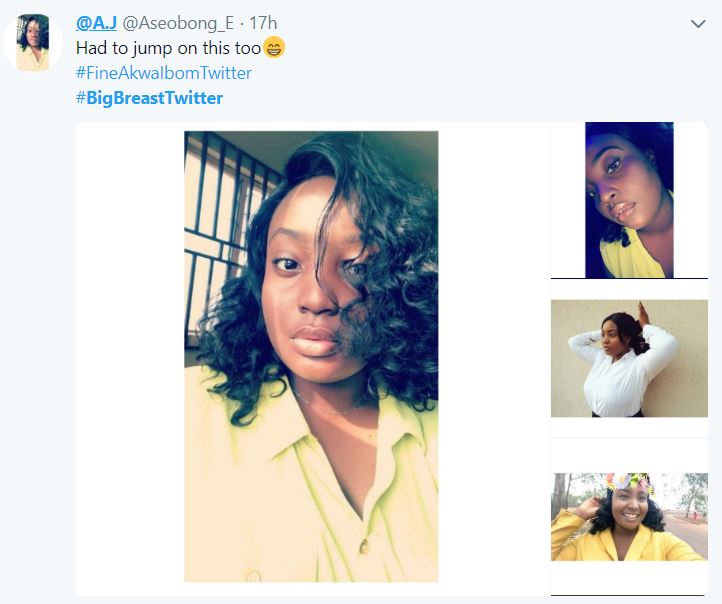Open the large main selfie photo

click(311, 355)
